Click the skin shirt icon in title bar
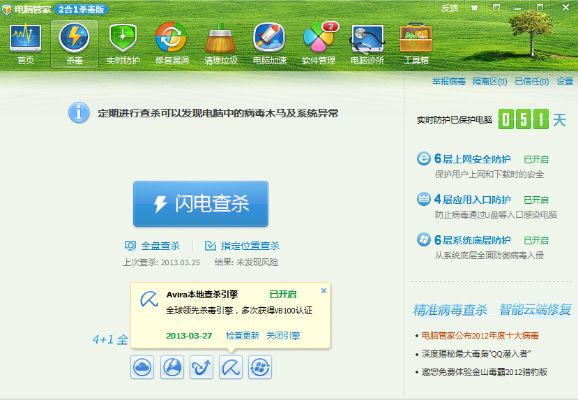 474,8
